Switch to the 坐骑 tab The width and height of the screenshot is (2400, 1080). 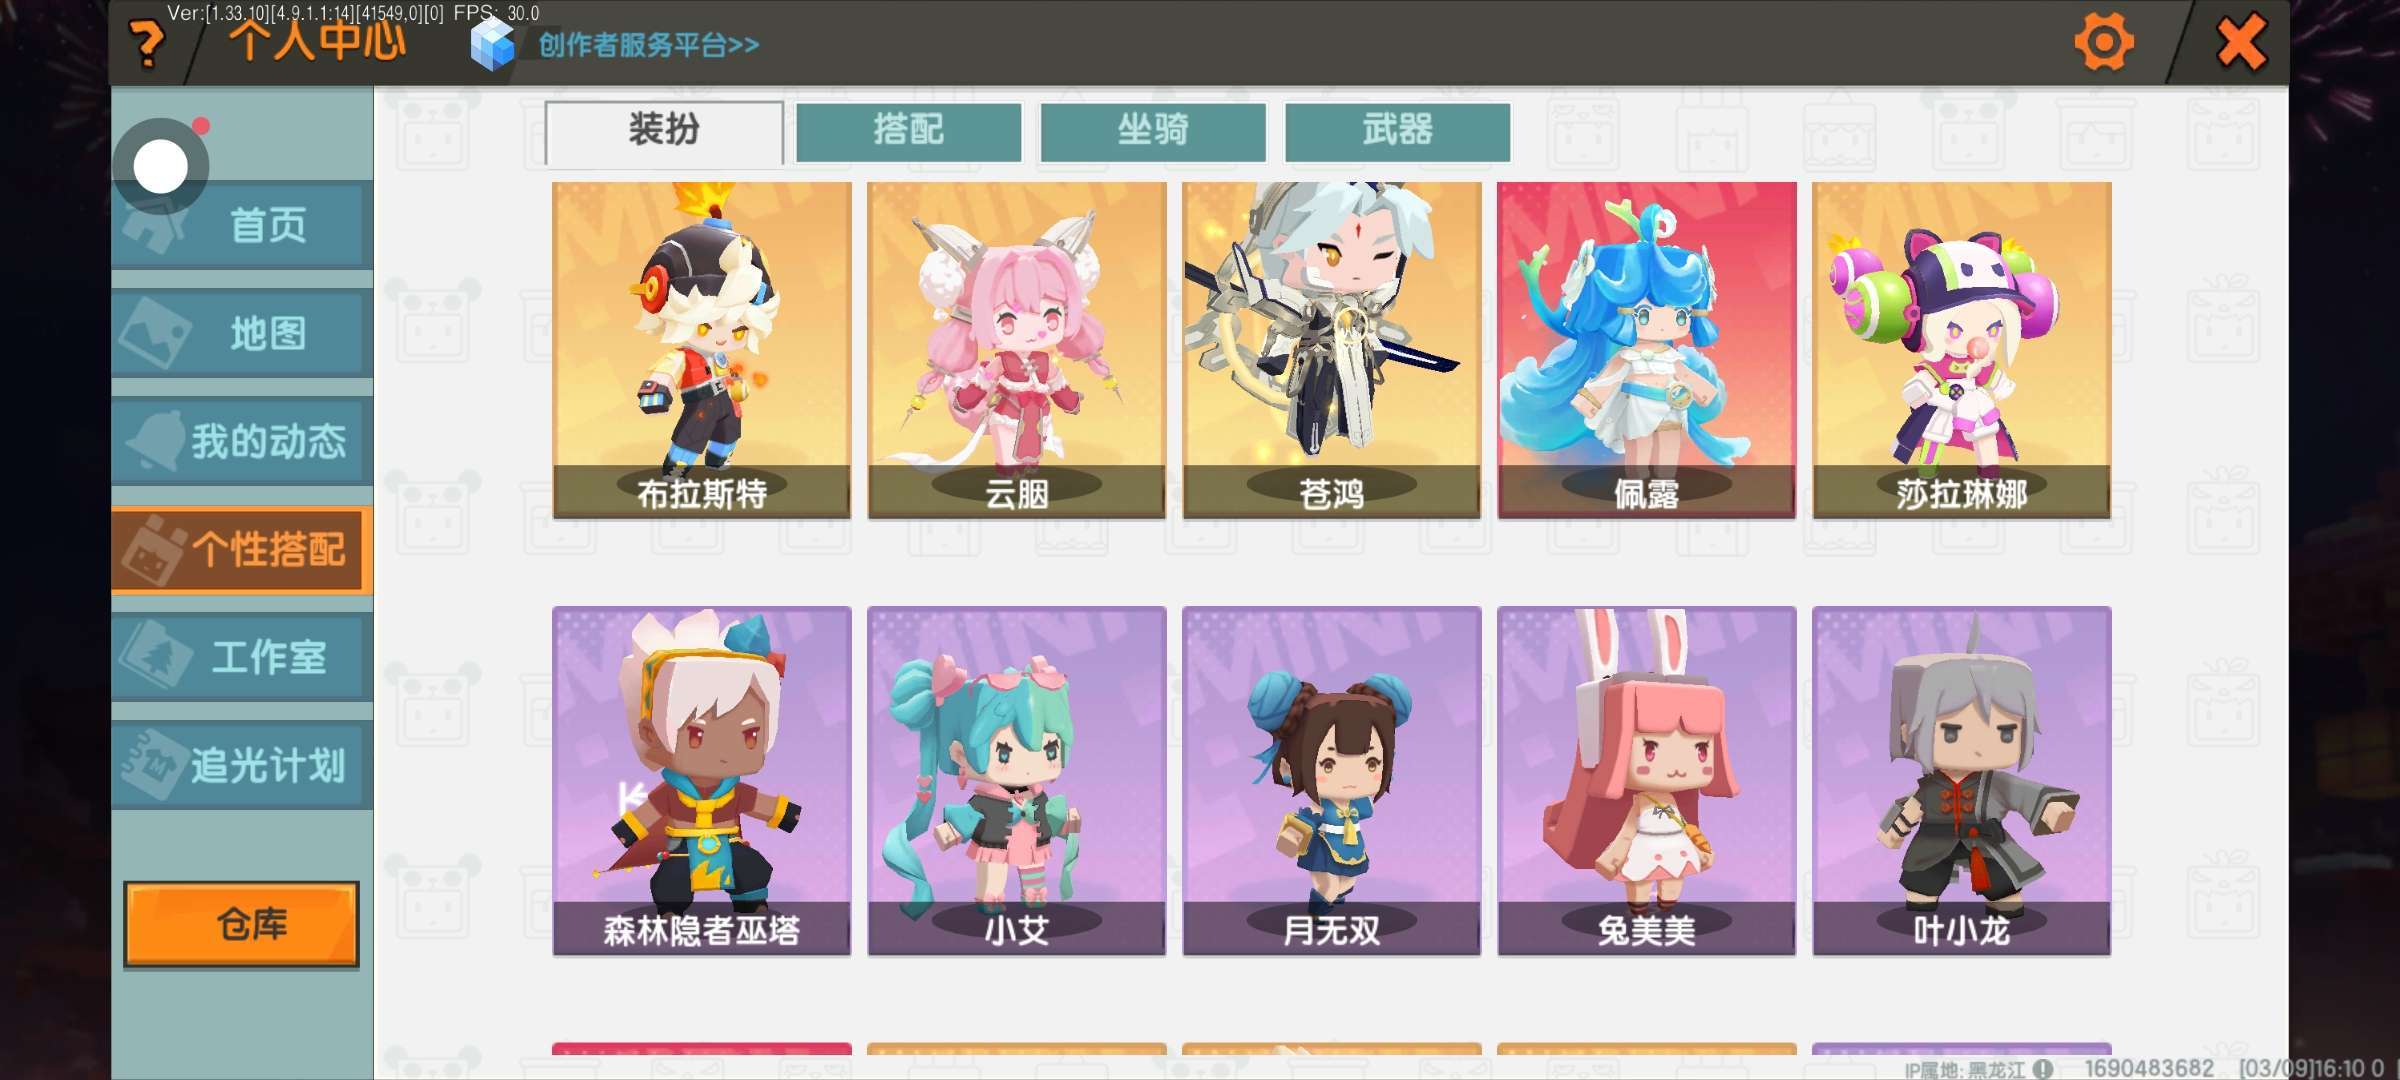coord(1153,131)
